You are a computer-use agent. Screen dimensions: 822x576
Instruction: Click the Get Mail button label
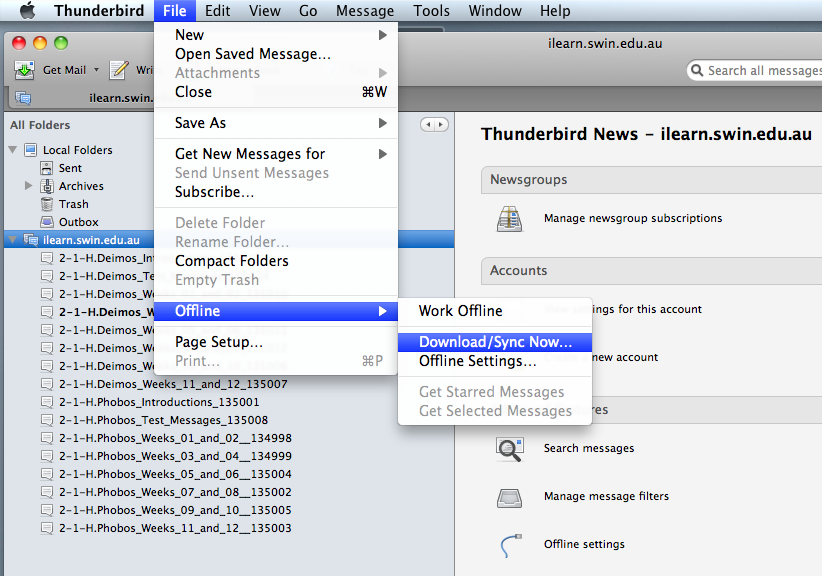coord(64,70)
